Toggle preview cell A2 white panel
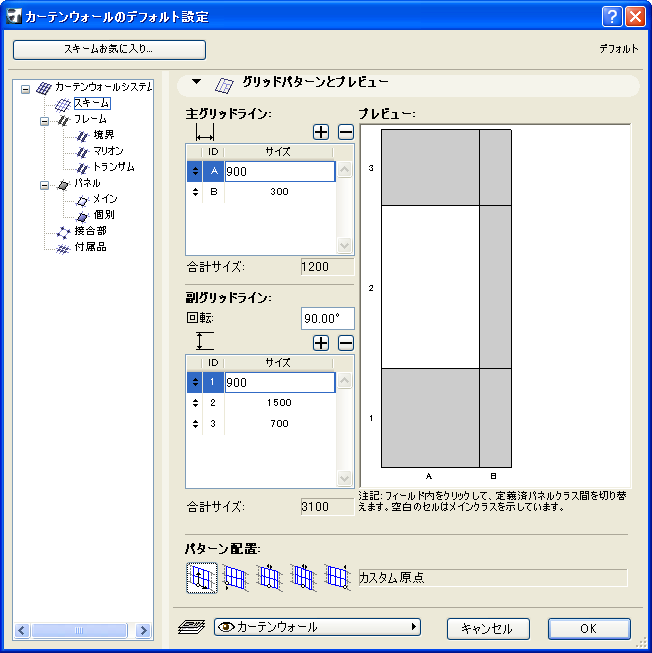The height and width of the screenshot is (653, 652). tap(430, 287)
